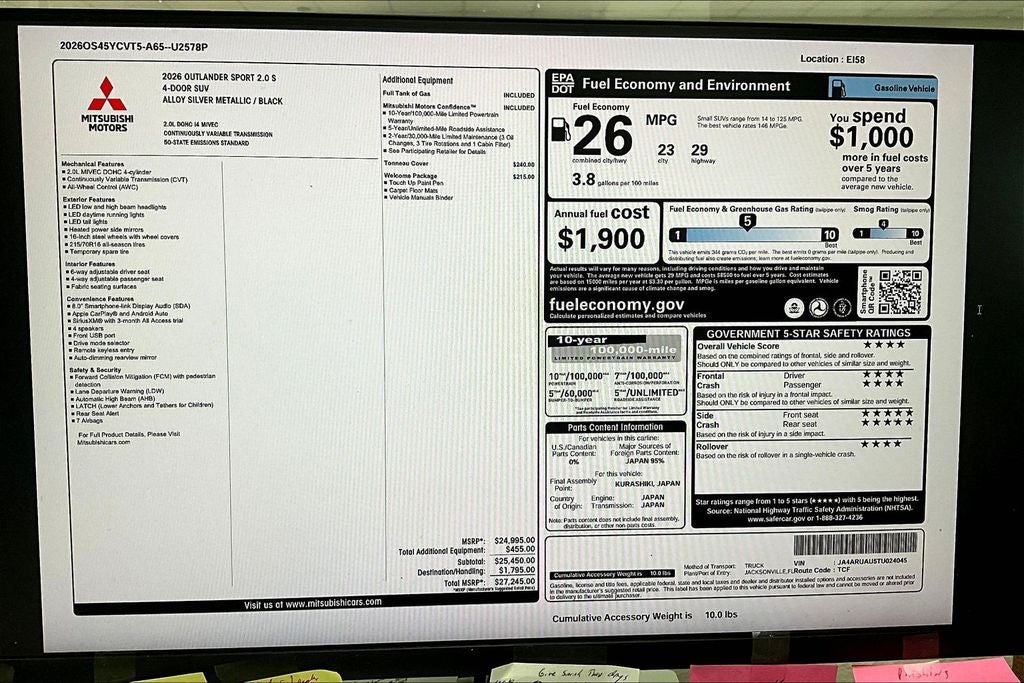The width and height of the screenshot is (1024, 683).
Task: Select the JACKSONVILLE,FL port of entry
Action: click(x=768, y=572)
